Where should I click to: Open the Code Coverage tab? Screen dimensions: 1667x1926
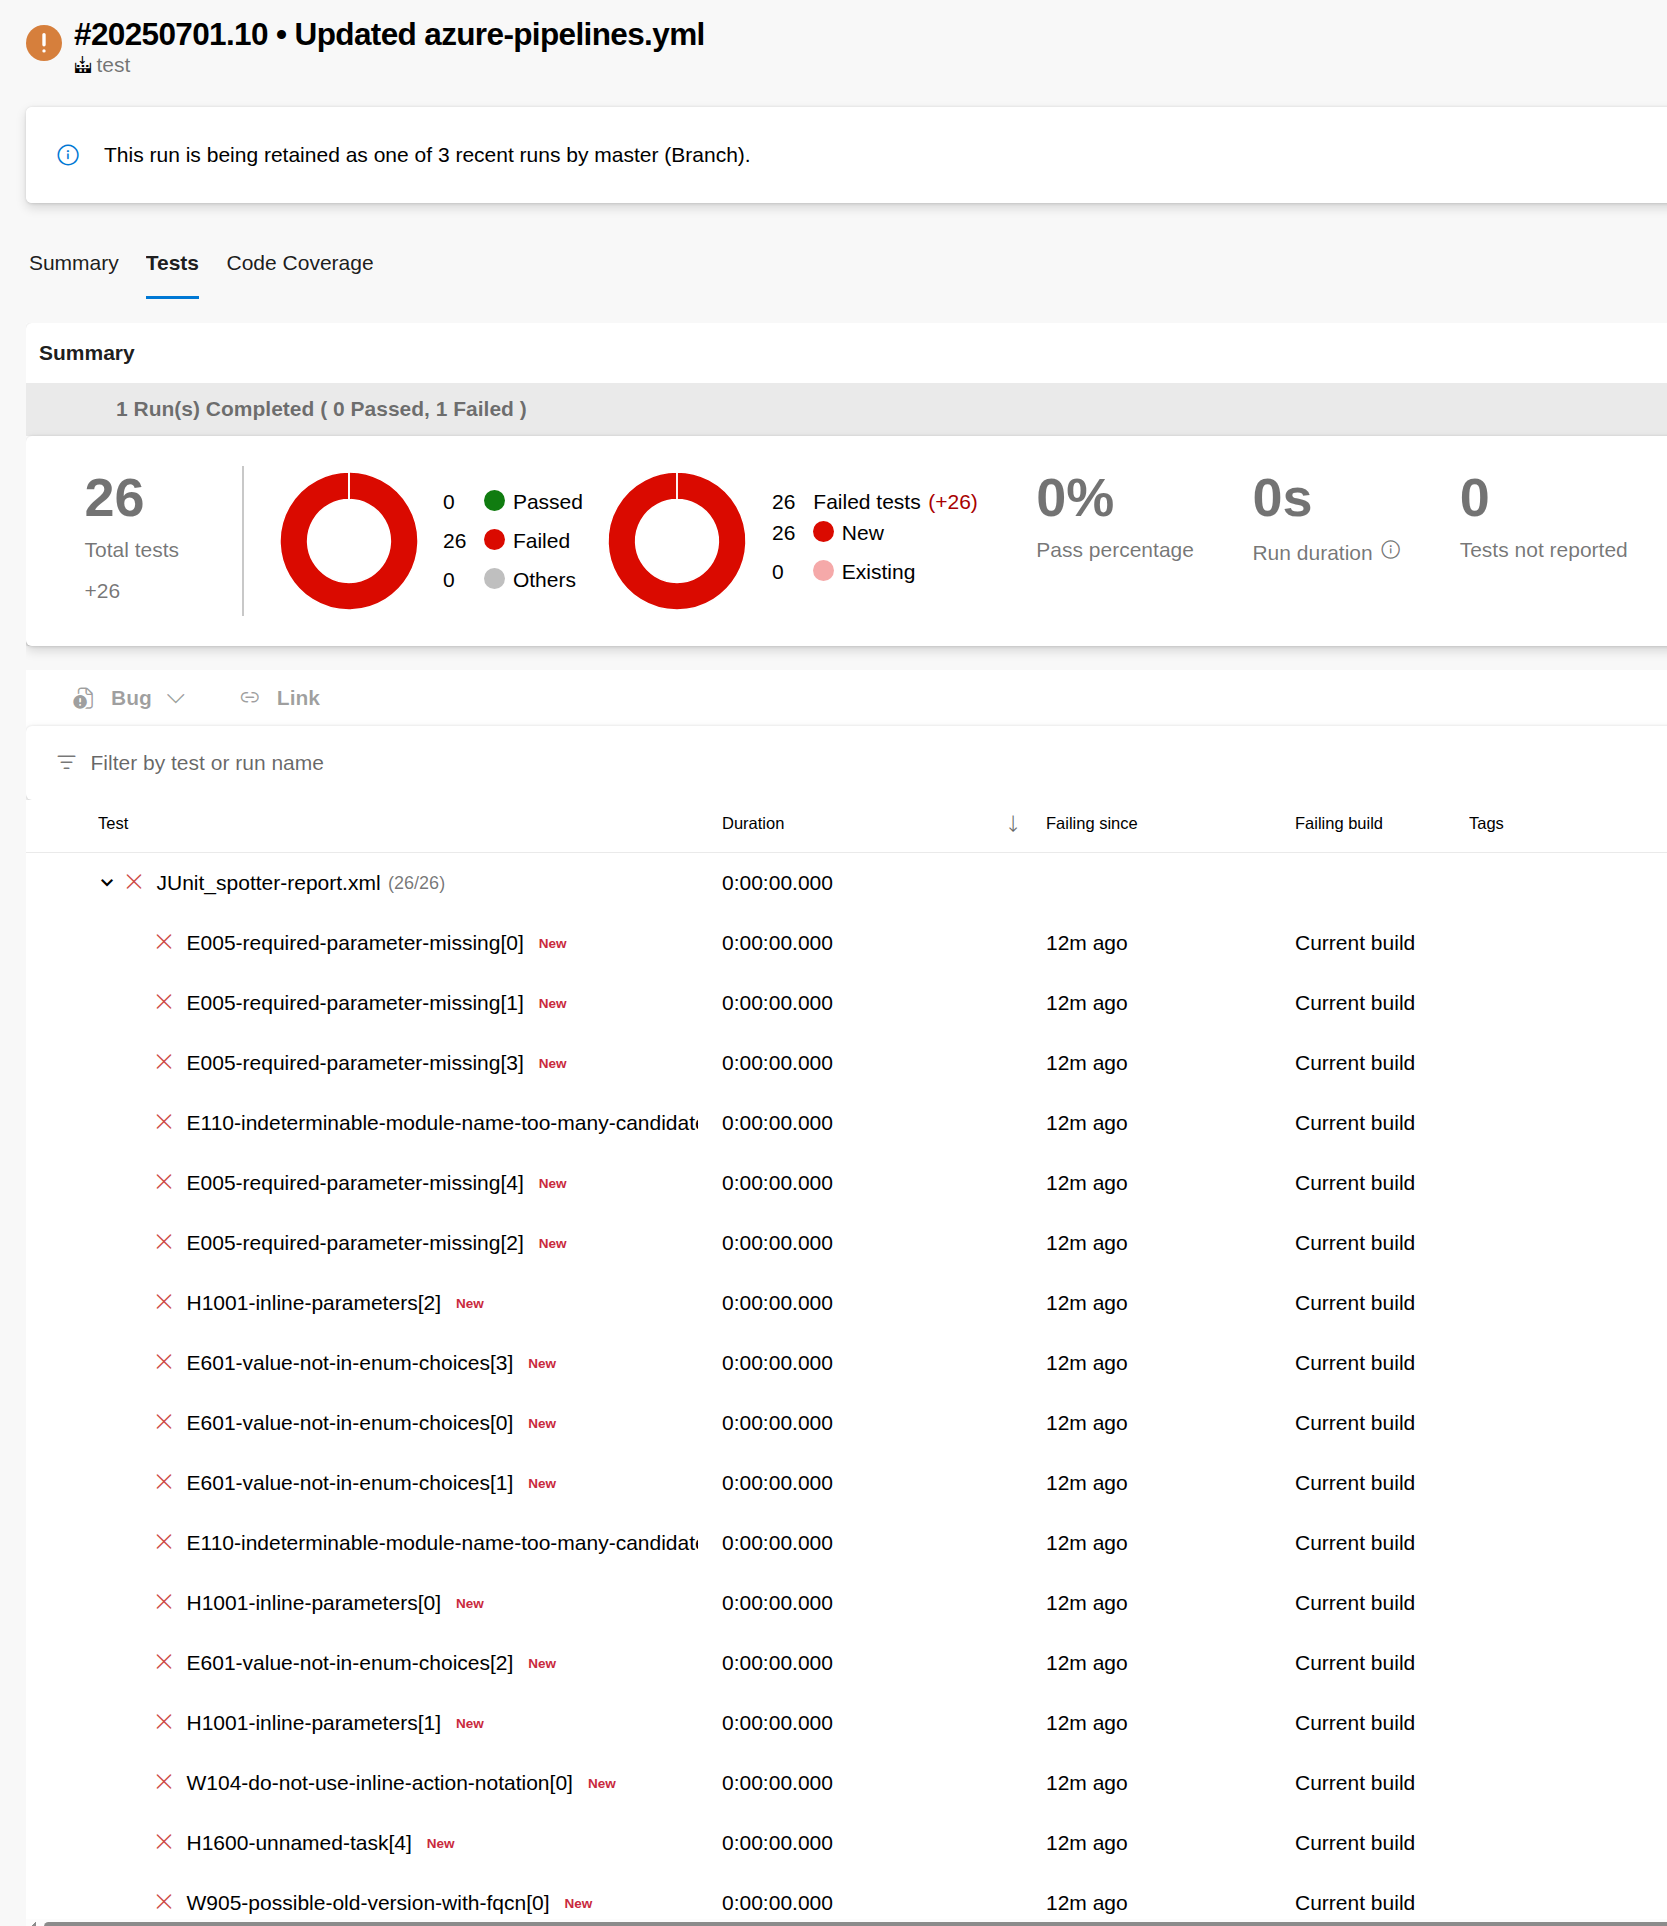pyautogui.click(x=299, y=263)
